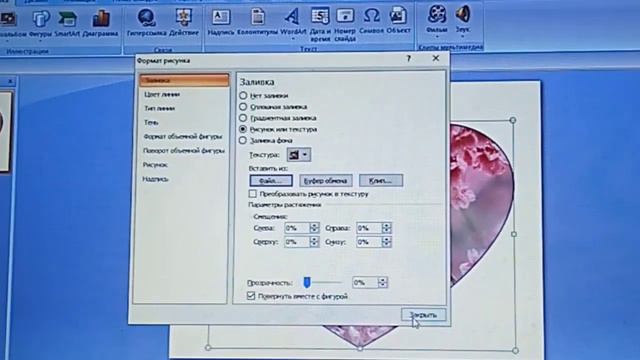Screen dimensions: 640x360
Task: Insert Номер слайда
Action: [x=345, y=24]
